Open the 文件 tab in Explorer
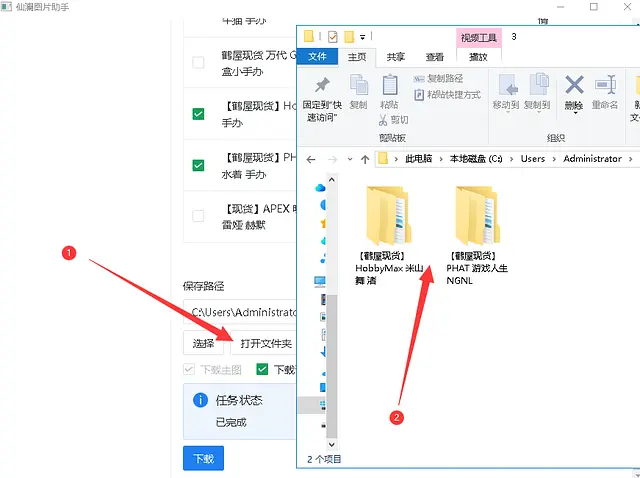The width and height of the screenshot is (640, 478). 317,56
